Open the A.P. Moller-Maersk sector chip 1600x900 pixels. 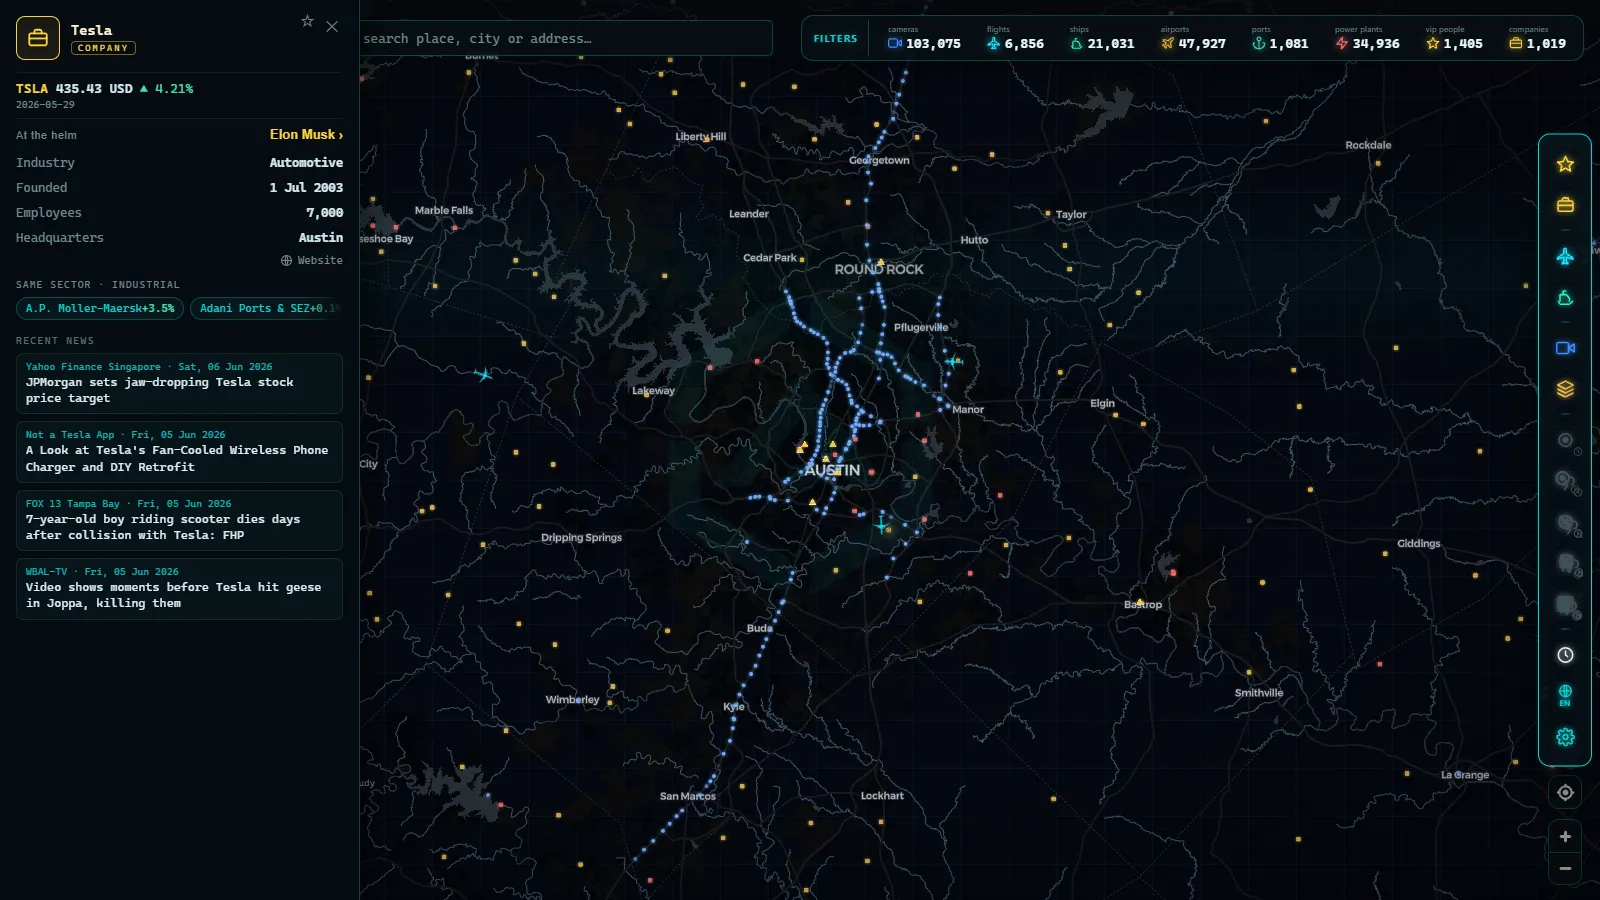[100, 309]
